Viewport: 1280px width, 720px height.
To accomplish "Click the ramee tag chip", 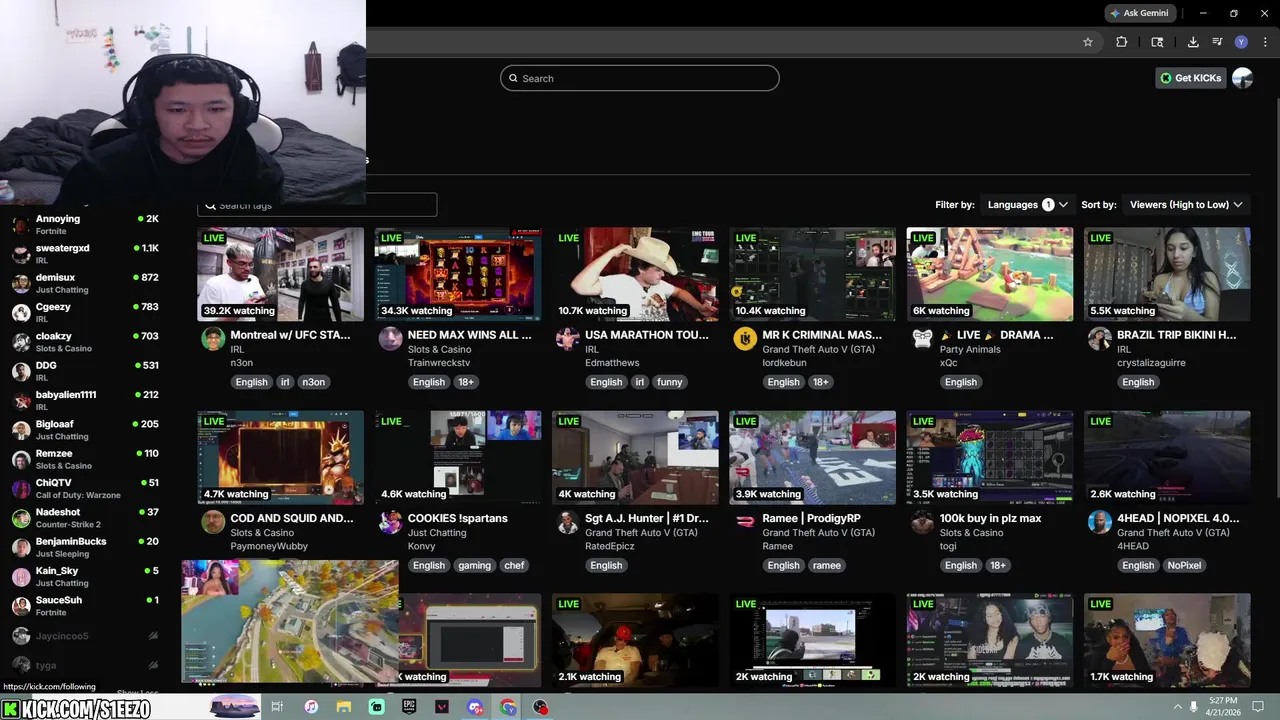I will (x=827, y=565).
